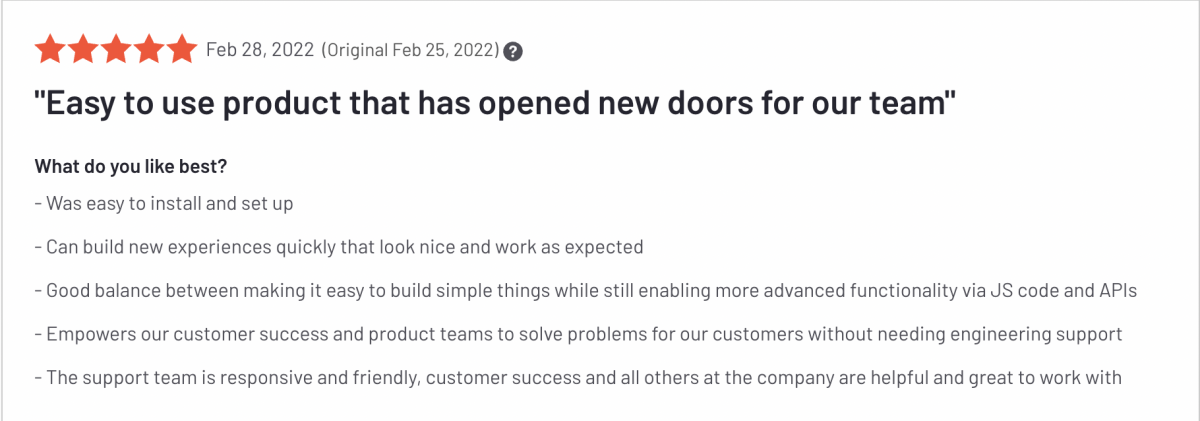Click the "(Original Feb 25, 2022)" text

(410, 50)
